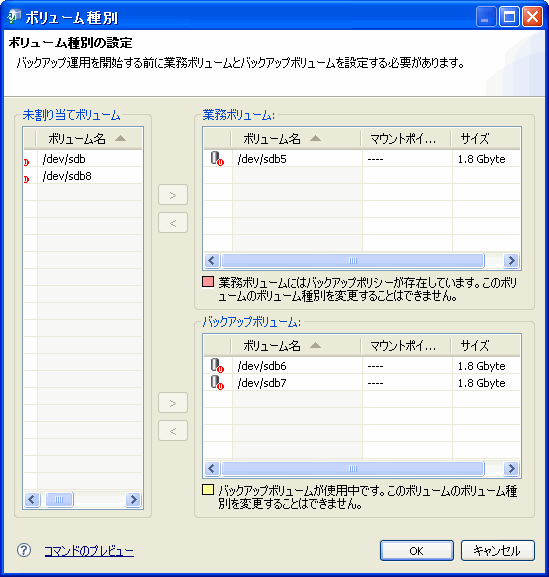Remove volume from backup volumes with < button
Image resolution: width=549 pixels, height=577 pixels.
(x=173, y=431)
